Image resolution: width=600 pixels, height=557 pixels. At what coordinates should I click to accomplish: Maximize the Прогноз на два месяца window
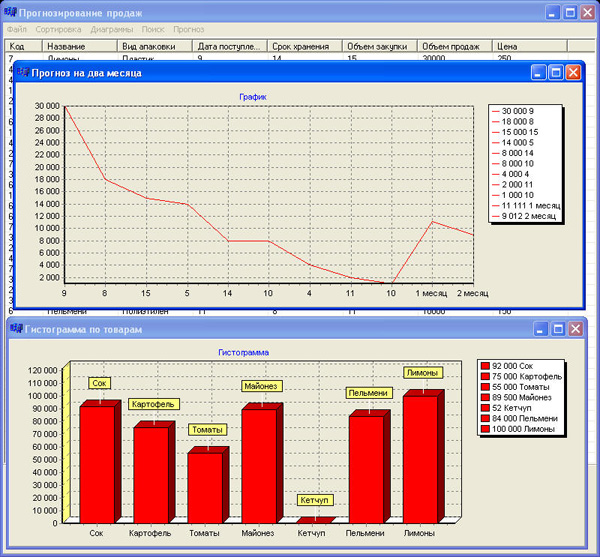(556, 73)
